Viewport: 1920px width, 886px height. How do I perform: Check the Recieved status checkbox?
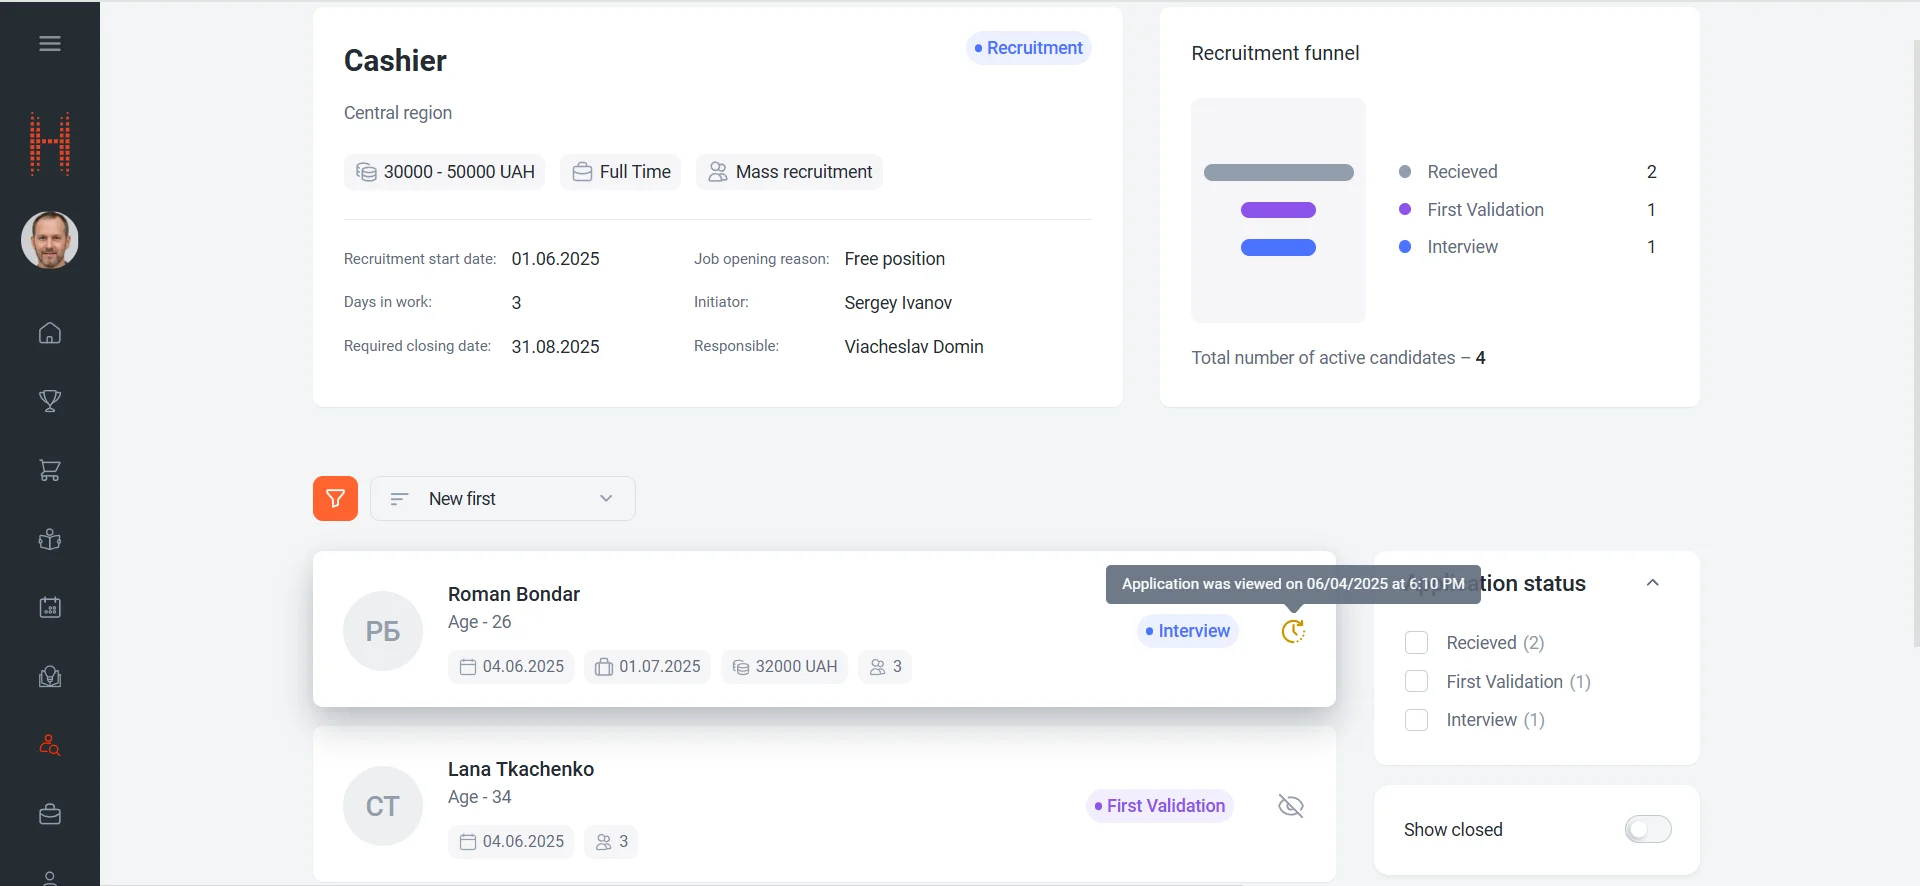pyautogui.click(x=1416, y=643)
